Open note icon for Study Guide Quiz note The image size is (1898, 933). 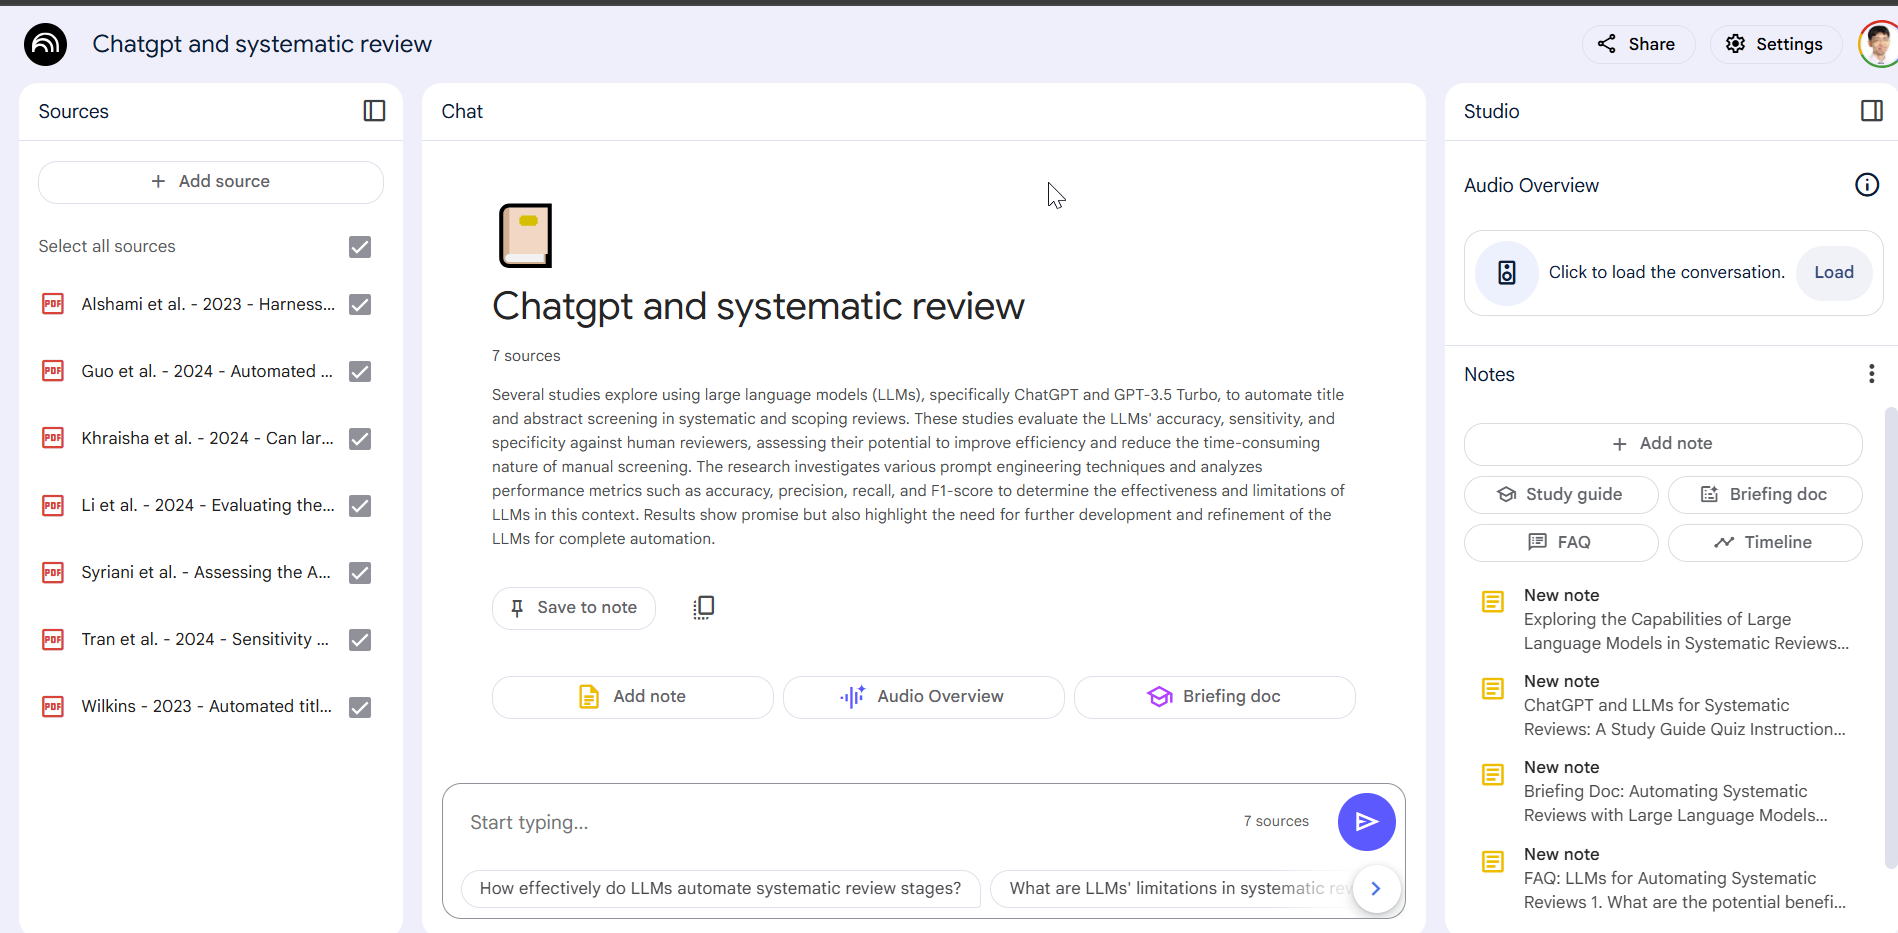coord(1492,688)
